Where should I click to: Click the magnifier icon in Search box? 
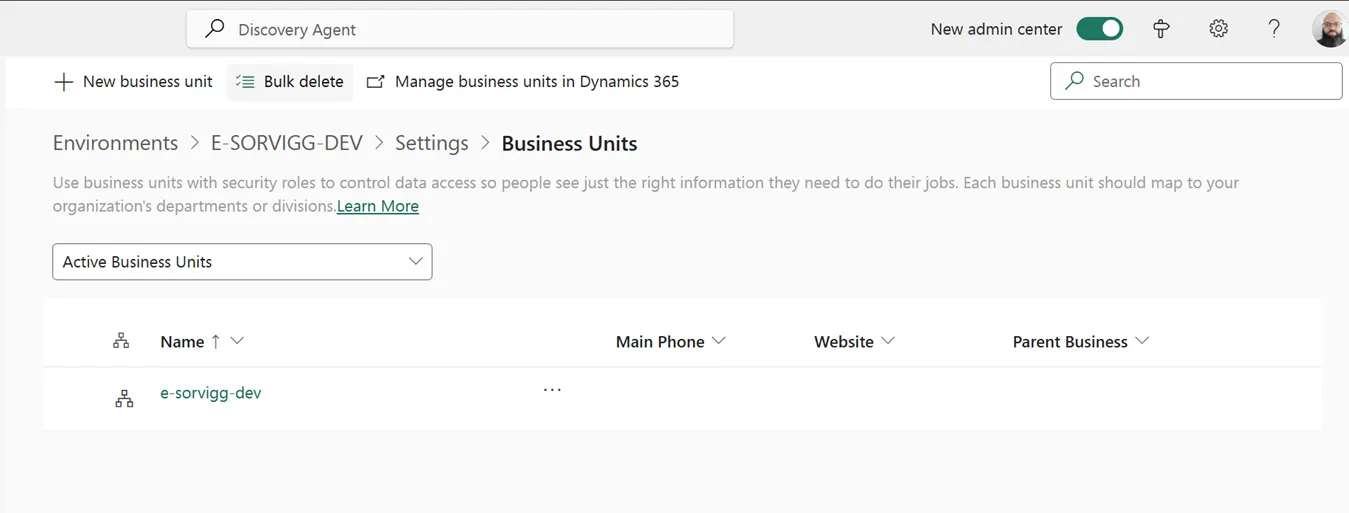[1075, 81]
